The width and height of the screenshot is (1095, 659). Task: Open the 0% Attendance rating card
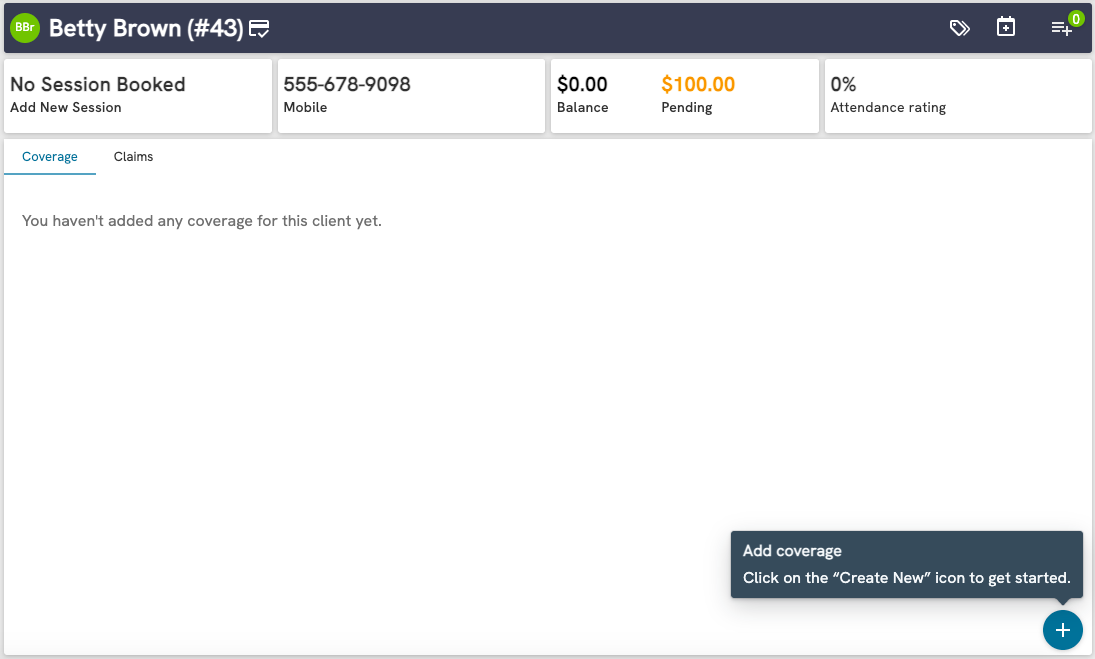pyautogui.click(x=958, y=96)
